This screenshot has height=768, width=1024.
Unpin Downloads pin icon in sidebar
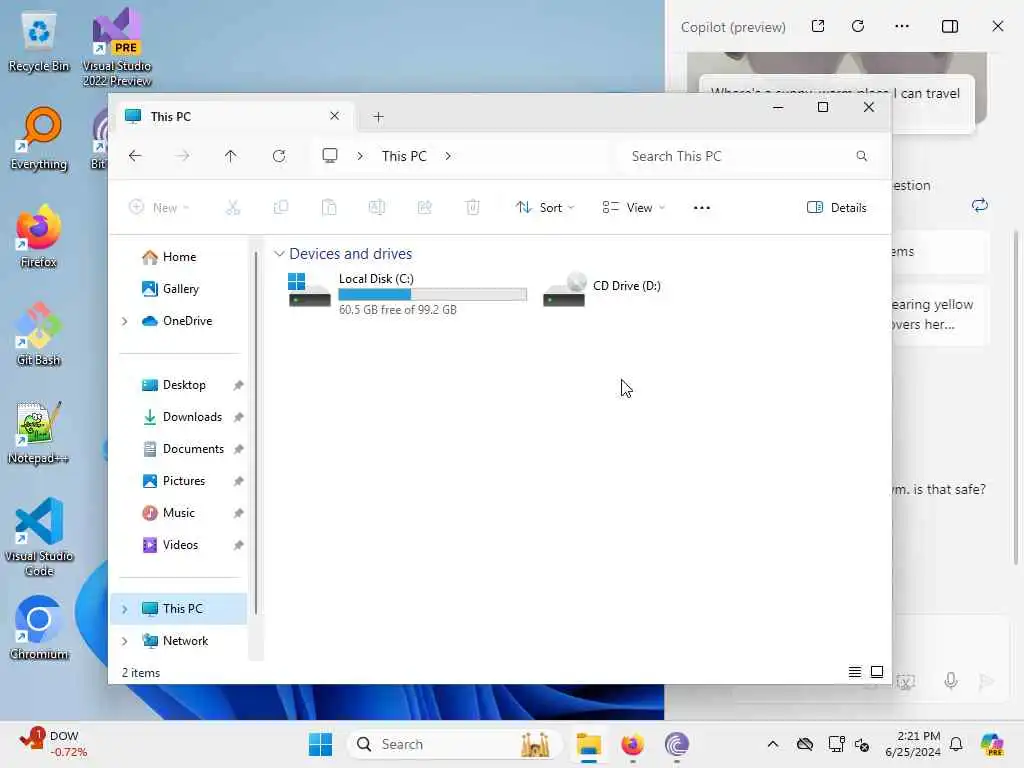[238, 417]
